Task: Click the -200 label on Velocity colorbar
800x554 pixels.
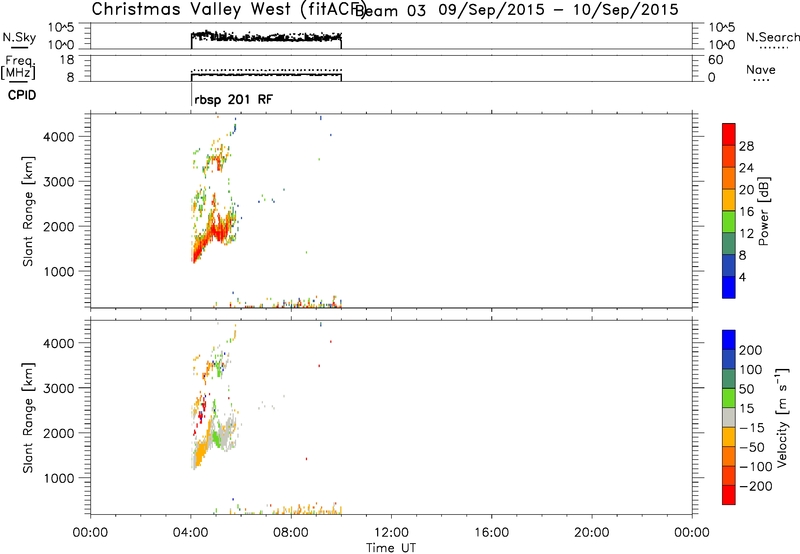Action: (755, 486)
